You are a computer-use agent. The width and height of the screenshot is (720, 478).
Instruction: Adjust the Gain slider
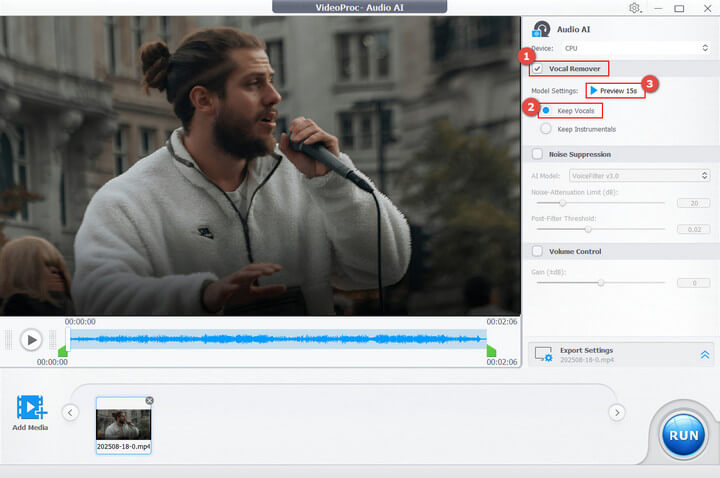[601, 282]
